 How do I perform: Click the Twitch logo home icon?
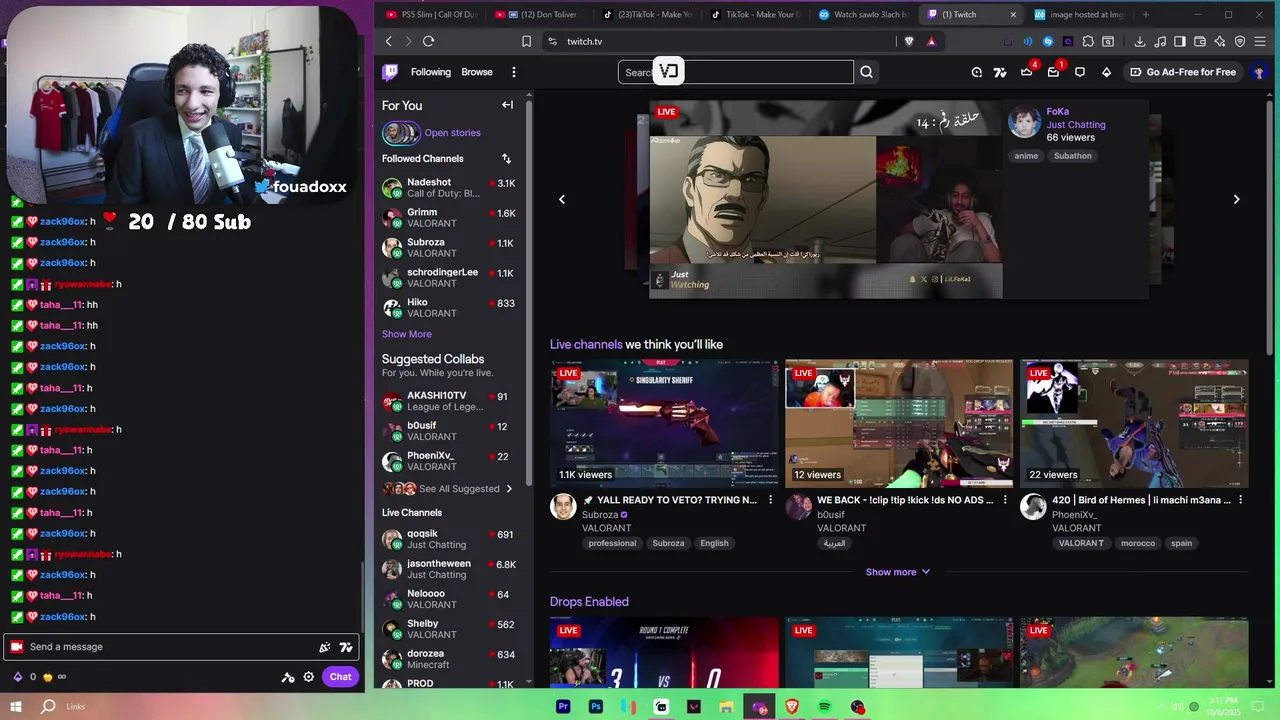390,72
